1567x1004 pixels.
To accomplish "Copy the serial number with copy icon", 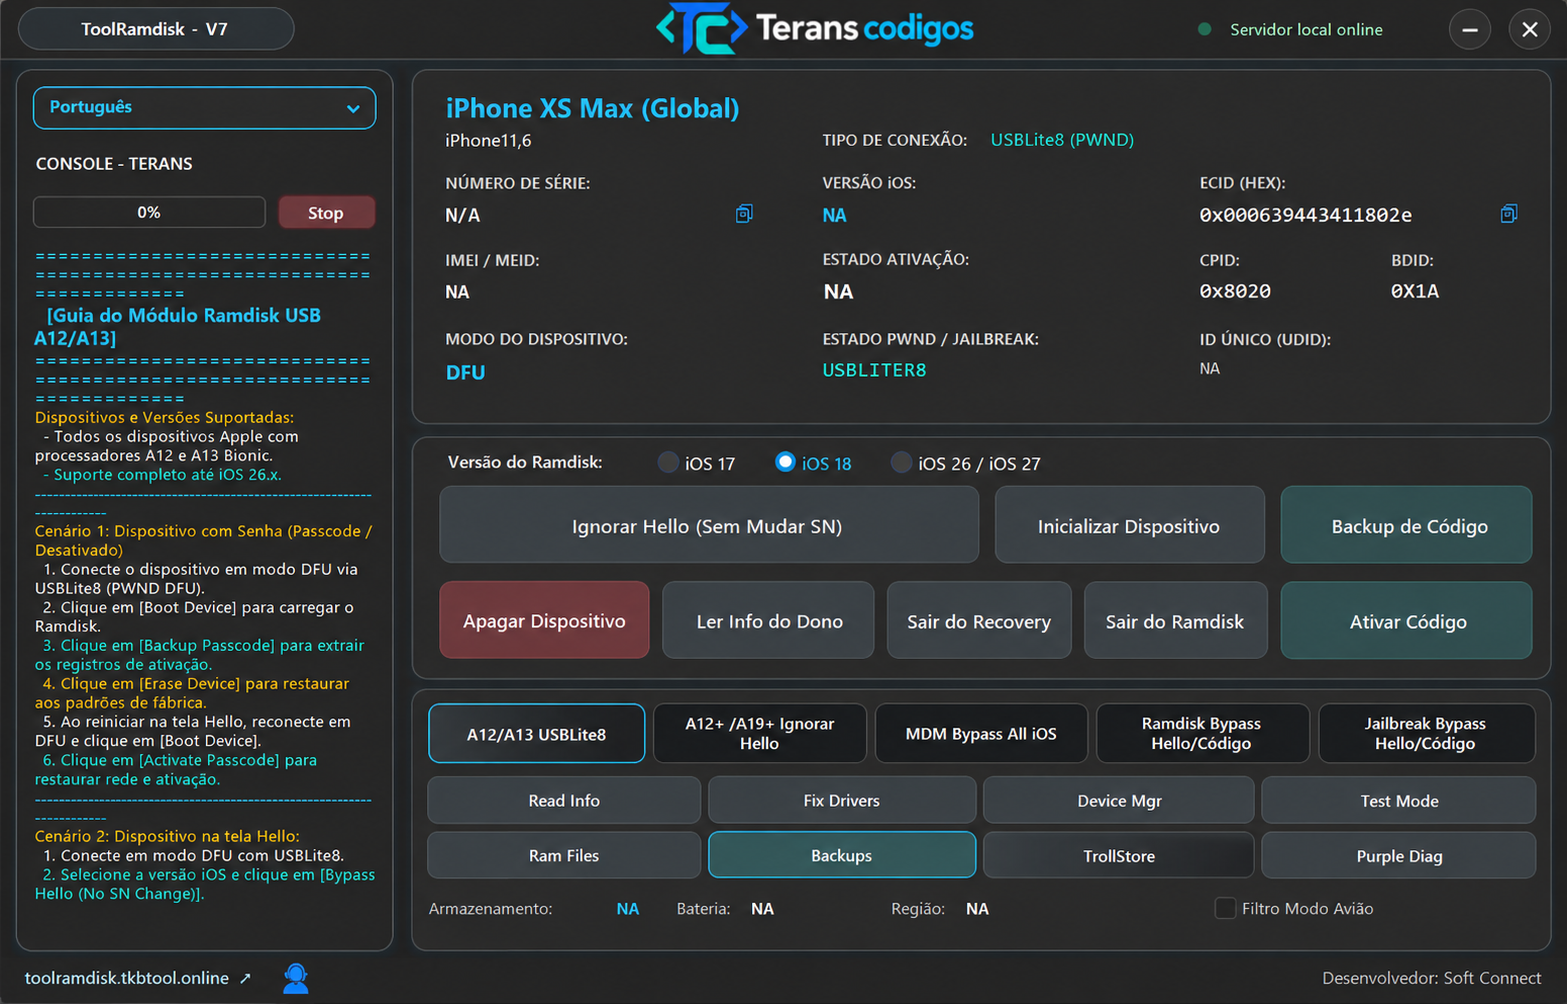I will tap(744, 214).
